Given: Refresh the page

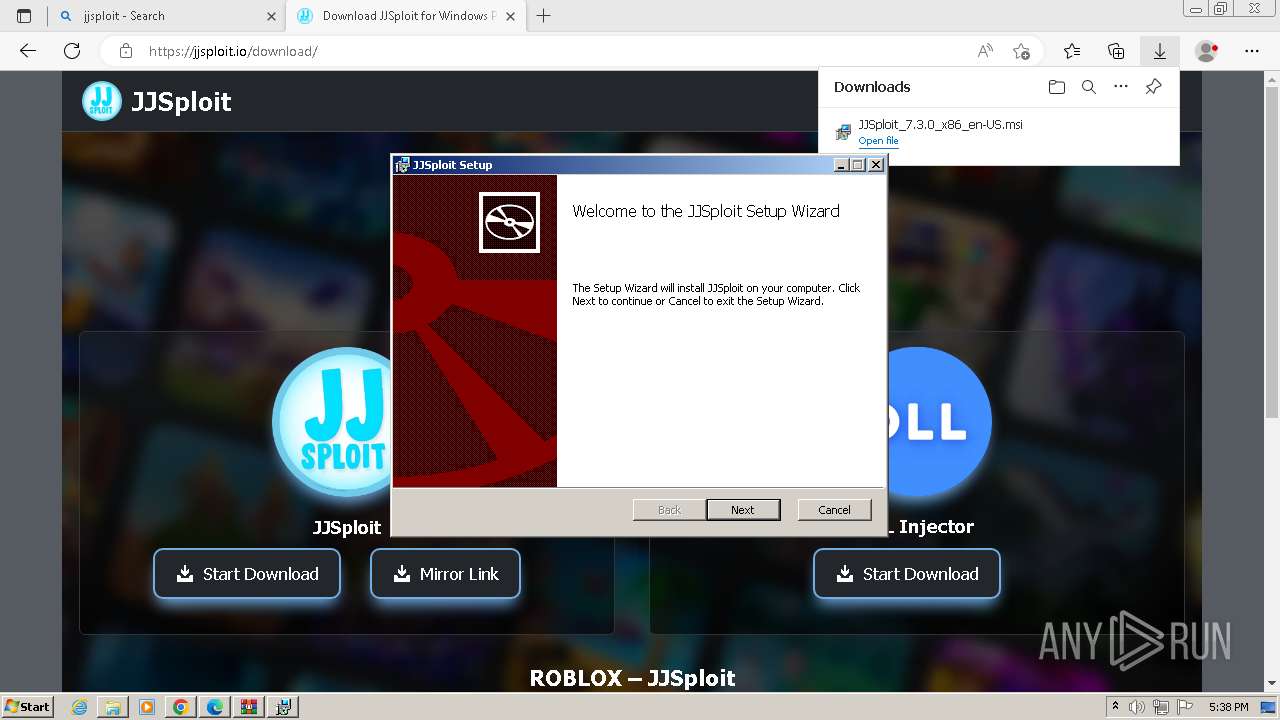Looking at the screenshot, I should click(72, 51).
